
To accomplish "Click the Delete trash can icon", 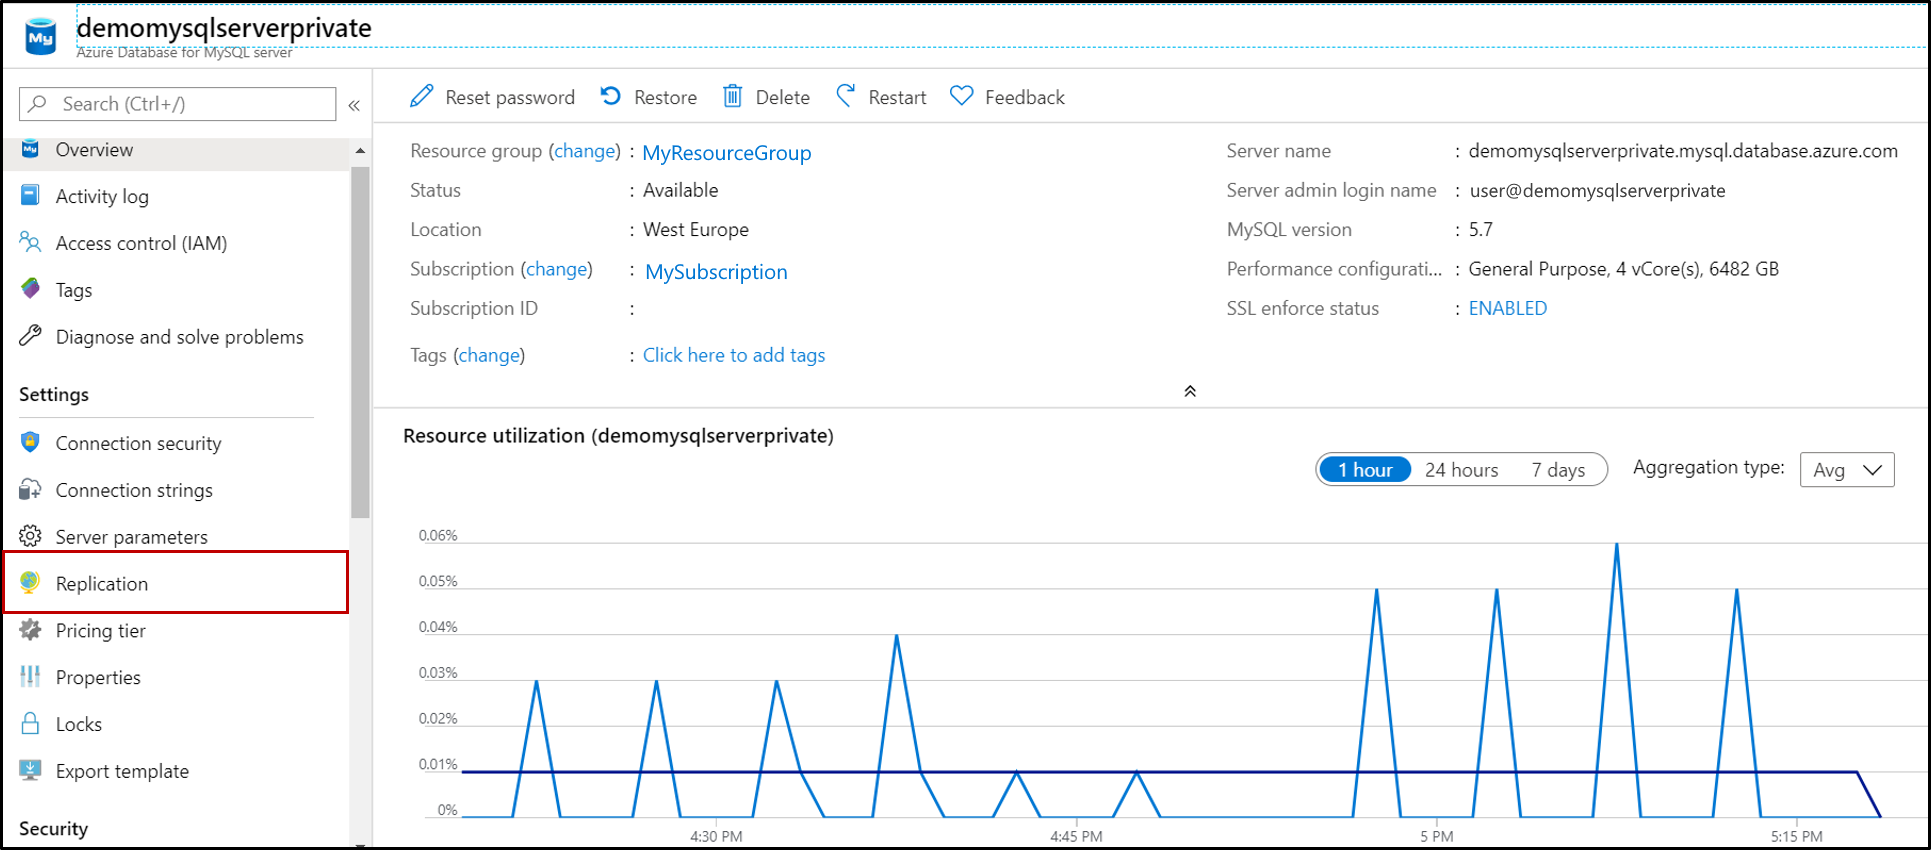I will click(x=733, y=96).
